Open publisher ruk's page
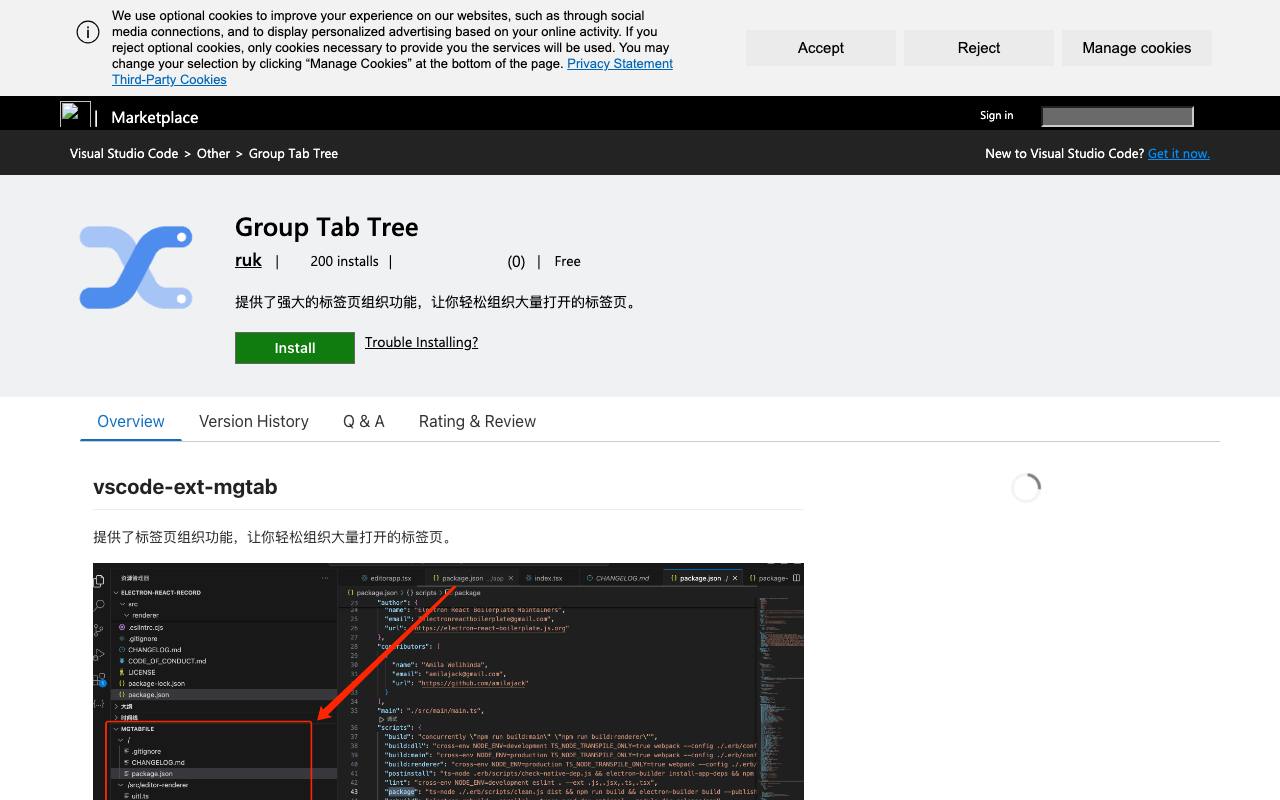 coord(248,260)
